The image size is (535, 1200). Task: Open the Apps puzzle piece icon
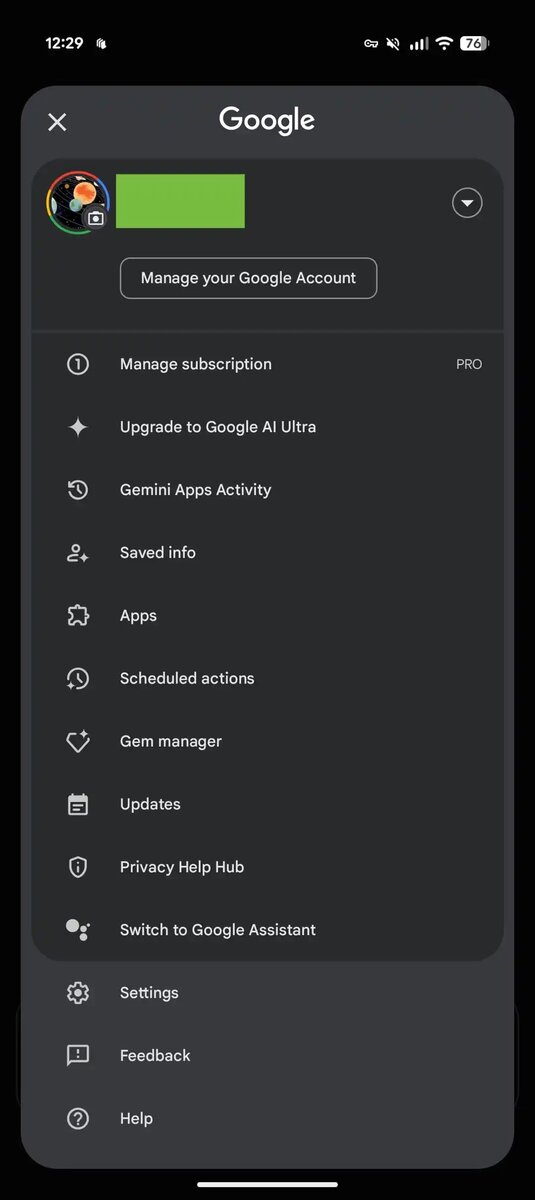(x=78, y=616)
